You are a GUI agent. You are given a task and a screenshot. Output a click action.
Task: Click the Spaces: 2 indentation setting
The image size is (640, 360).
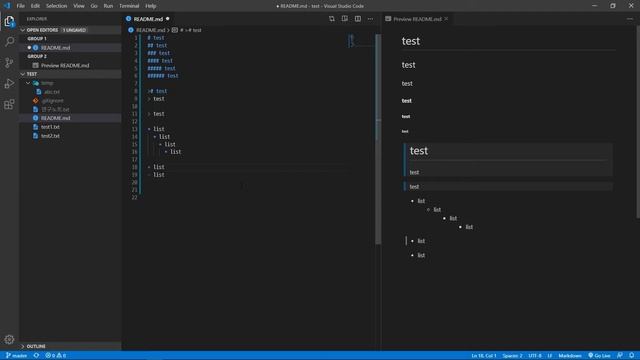[x=512, y=356]
